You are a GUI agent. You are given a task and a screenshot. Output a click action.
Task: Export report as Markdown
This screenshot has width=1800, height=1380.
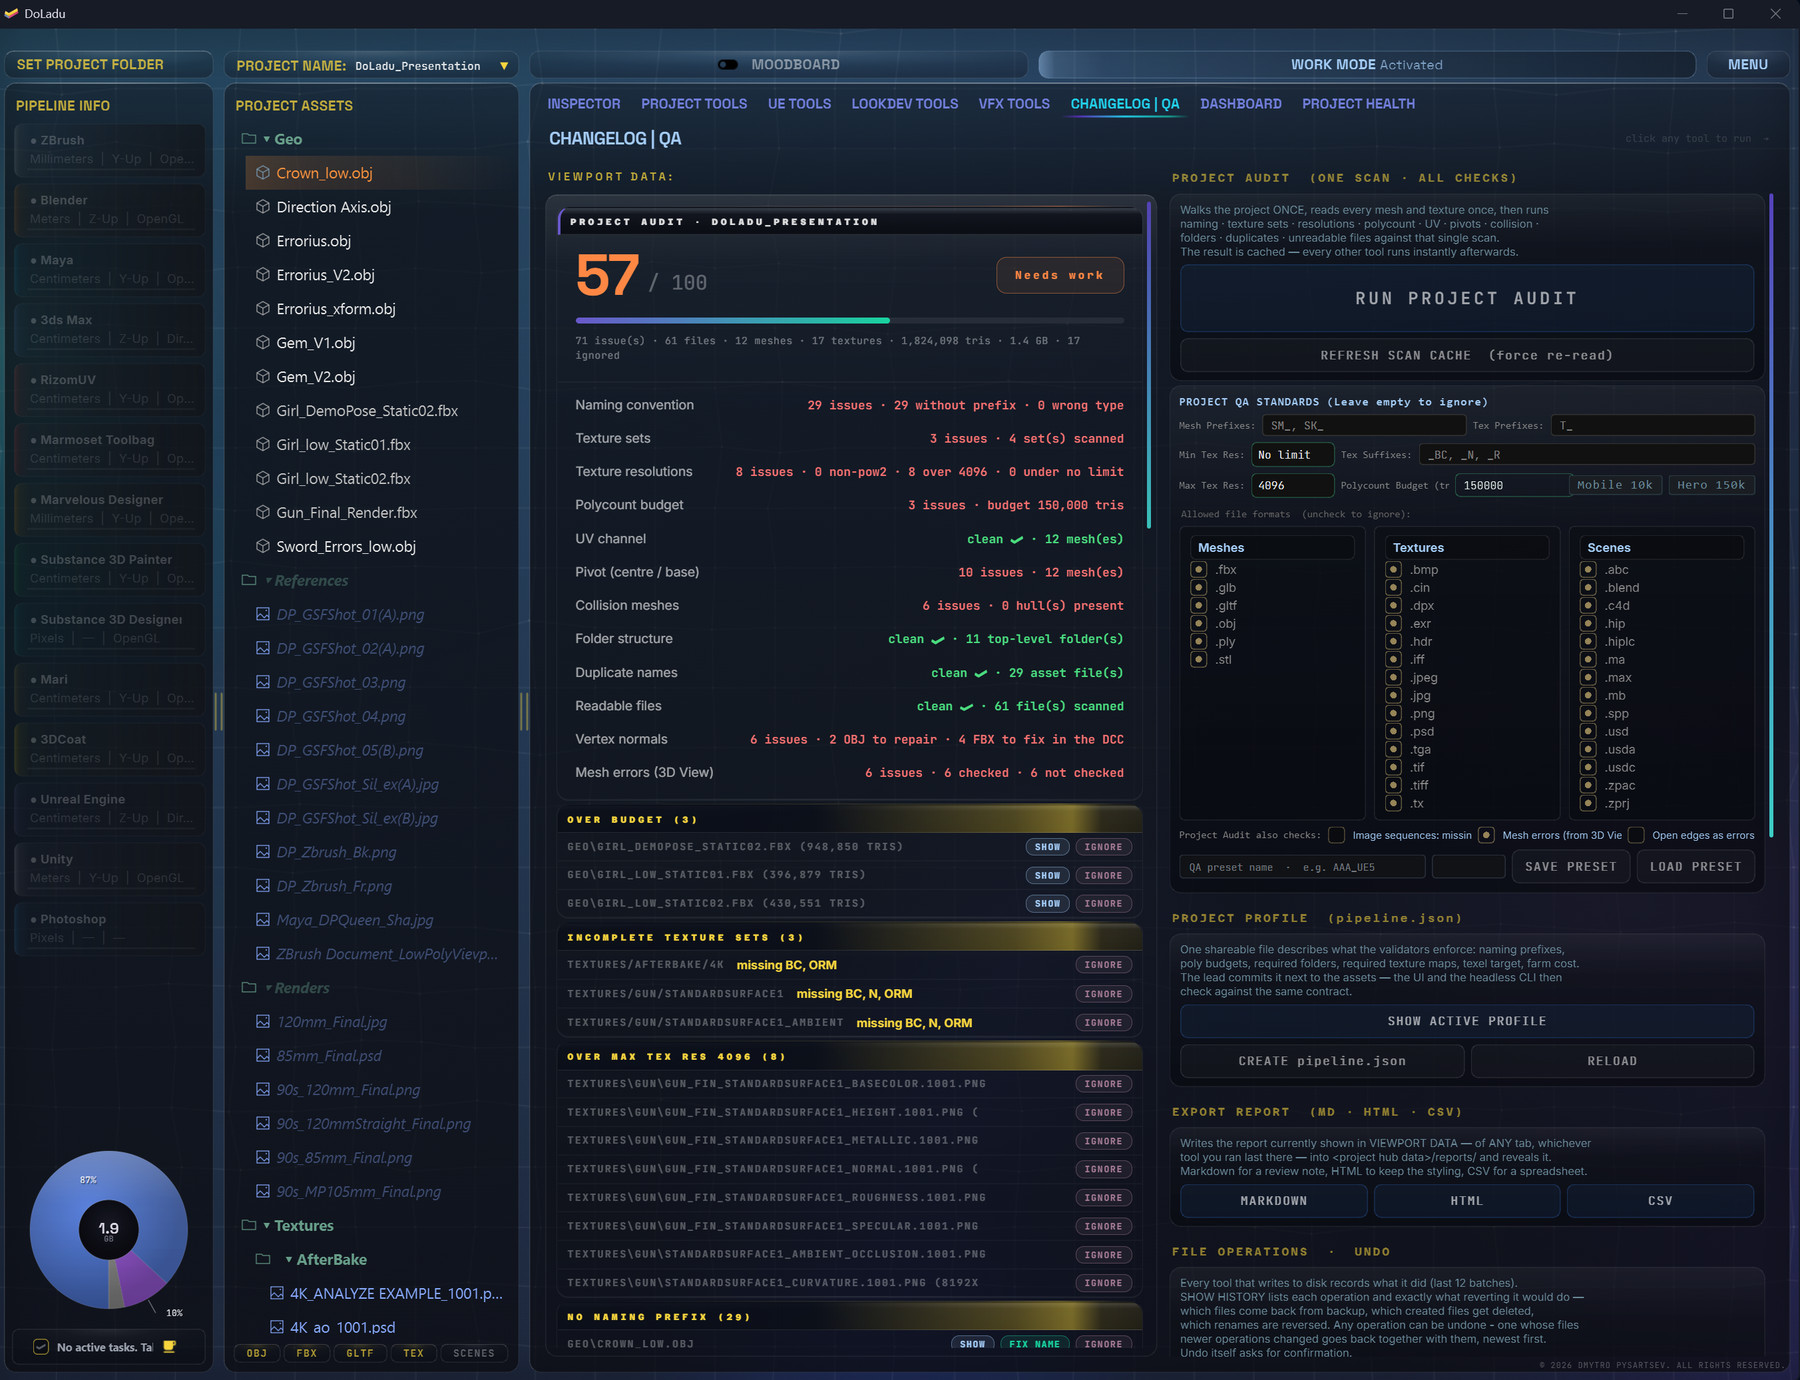(1273, 1200)
